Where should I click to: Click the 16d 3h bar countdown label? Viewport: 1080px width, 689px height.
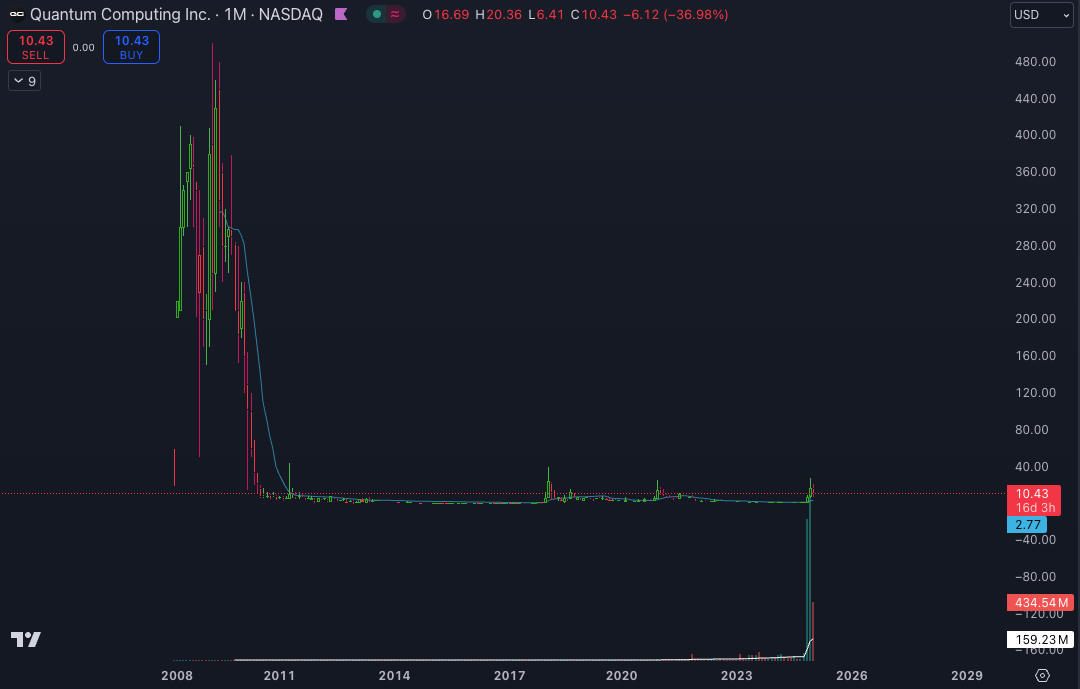point(1035,508)
